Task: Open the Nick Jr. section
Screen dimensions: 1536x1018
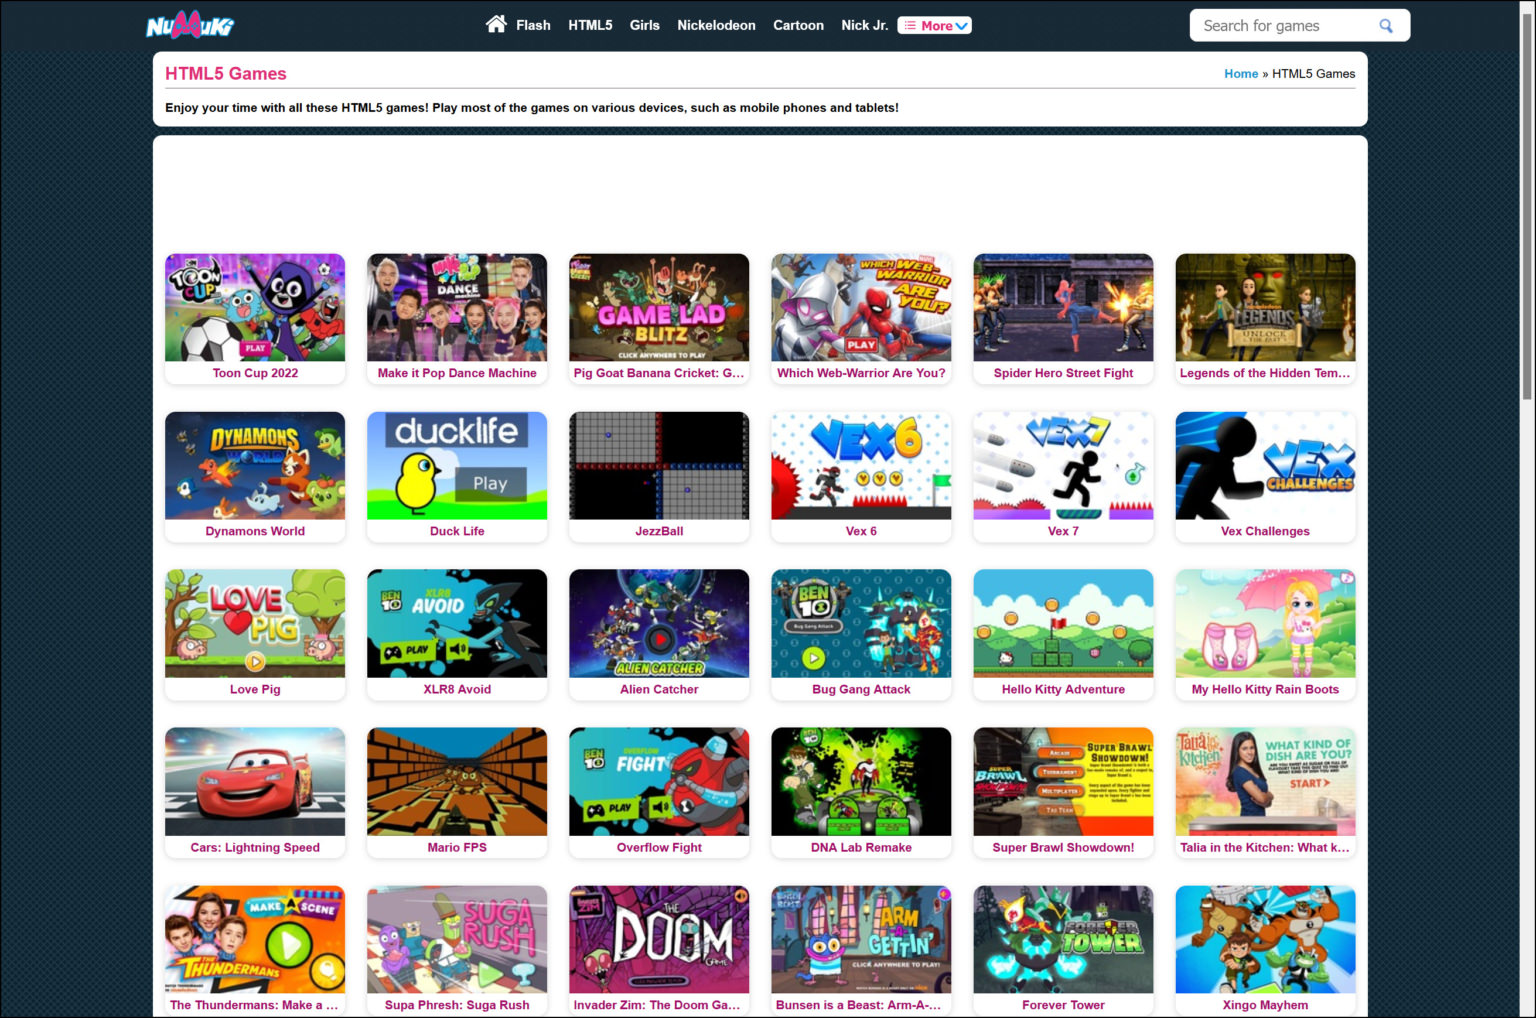Action: click(863, 25)
